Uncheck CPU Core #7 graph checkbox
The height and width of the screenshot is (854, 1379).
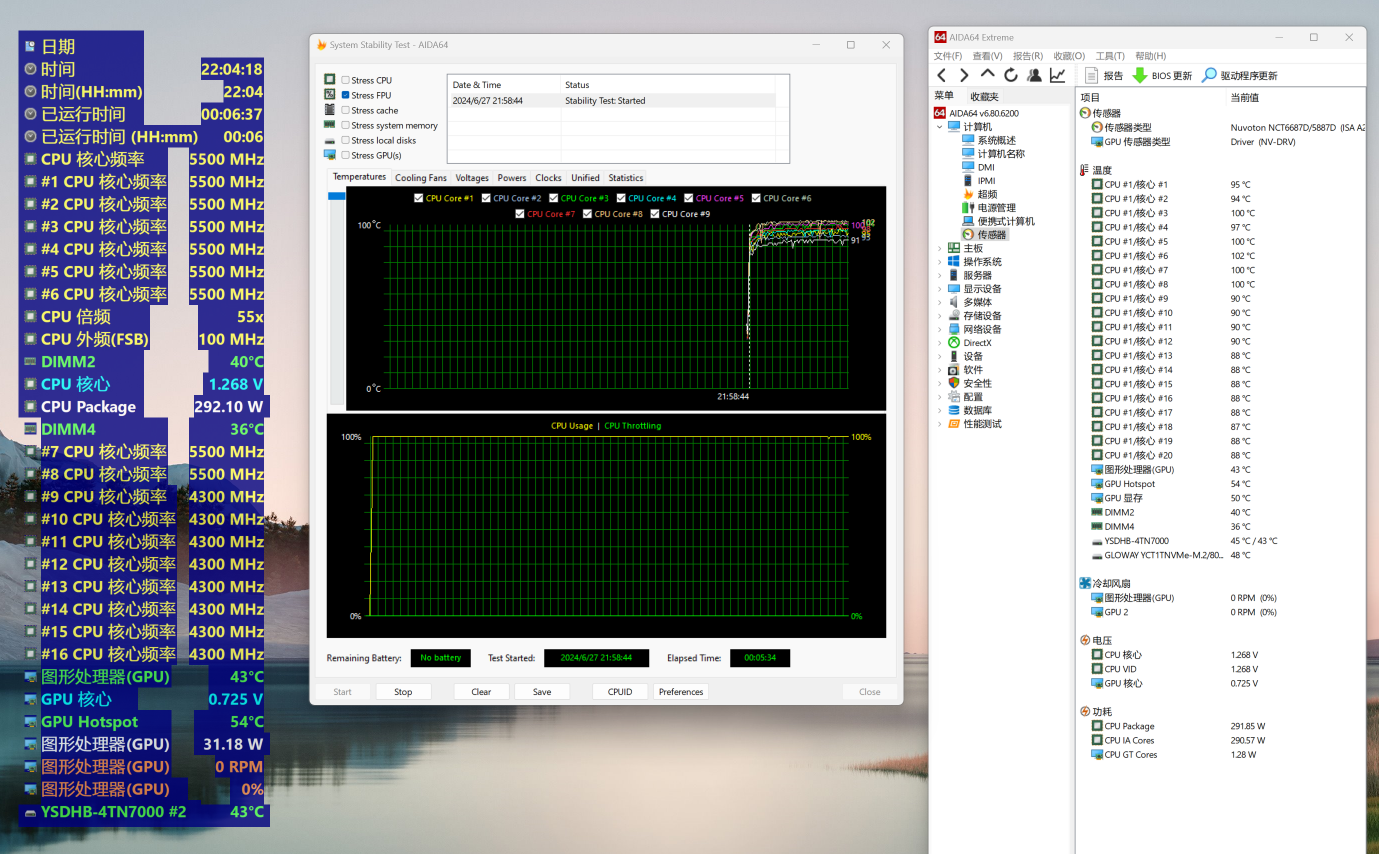tap(520, 214)
